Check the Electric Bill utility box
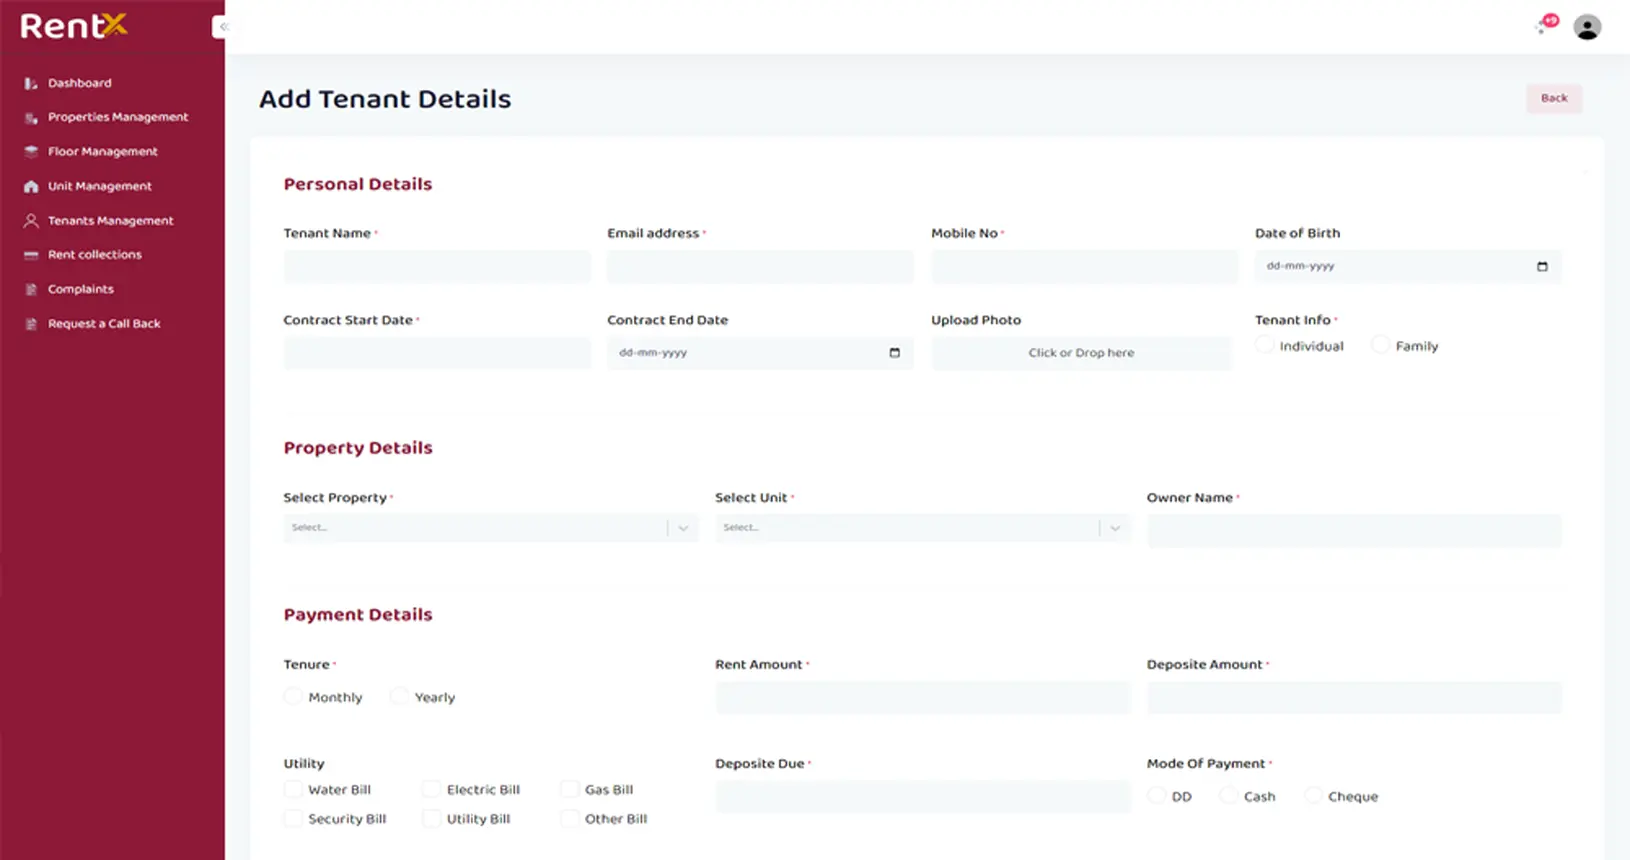Screen dimensions: 1630x860 431,789
